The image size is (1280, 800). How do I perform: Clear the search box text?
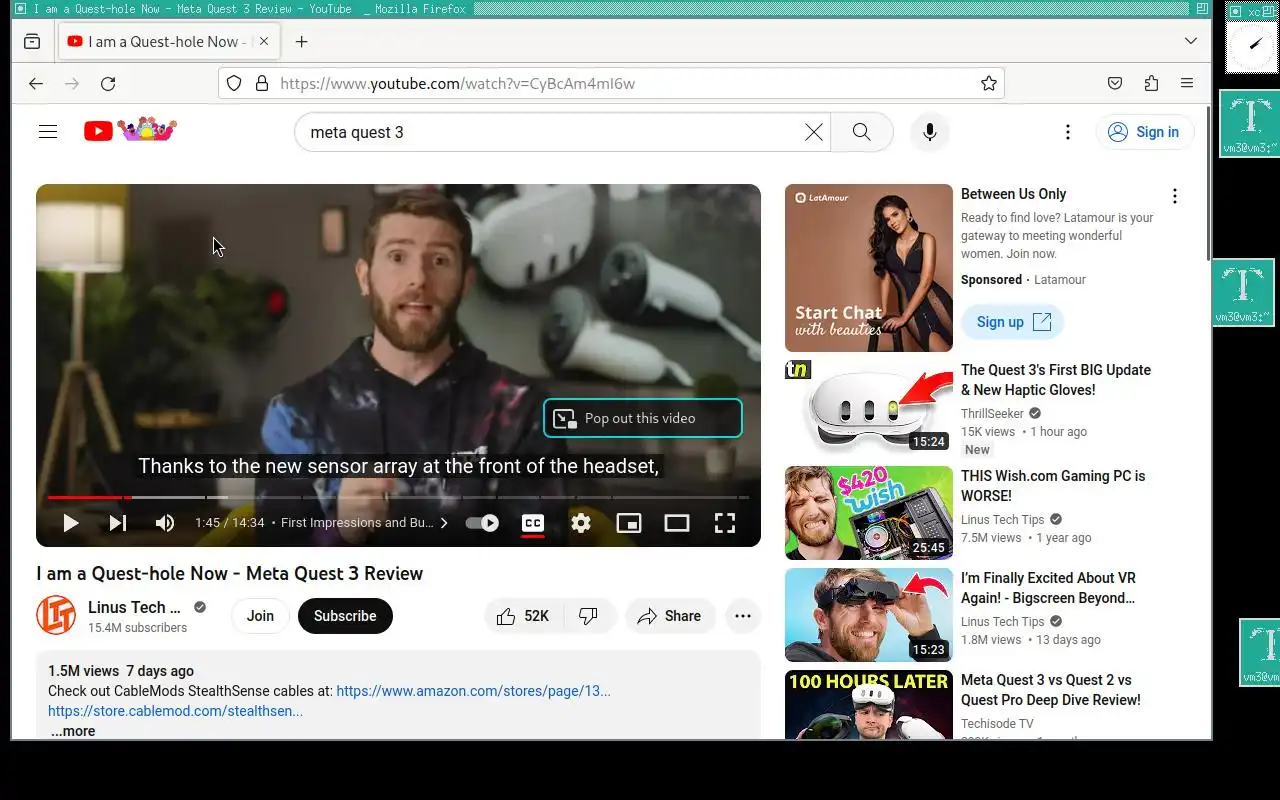click(814, 132)
